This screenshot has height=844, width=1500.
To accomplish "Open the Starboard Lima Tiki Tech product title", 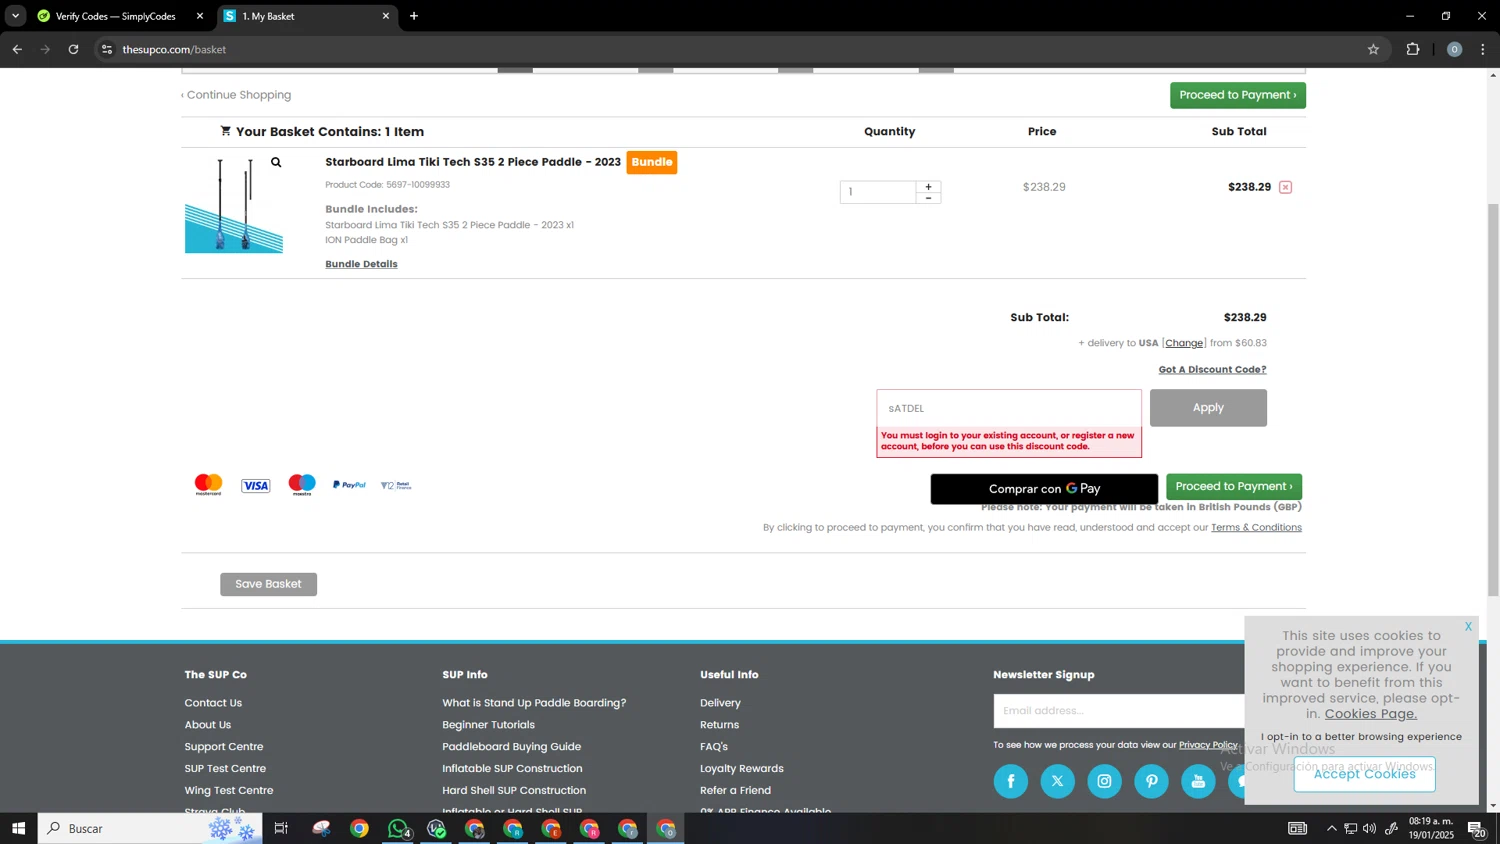I will tap(473, 162).
